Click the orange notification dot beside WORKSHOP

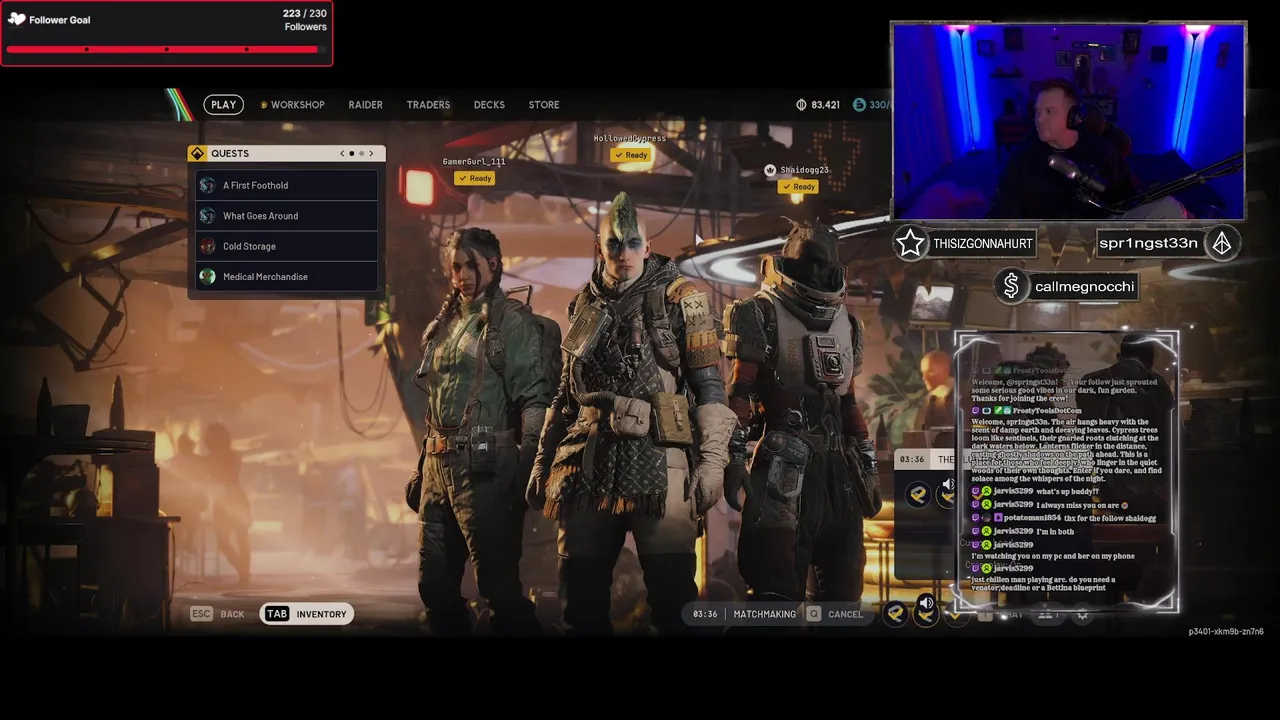[264, 104]
